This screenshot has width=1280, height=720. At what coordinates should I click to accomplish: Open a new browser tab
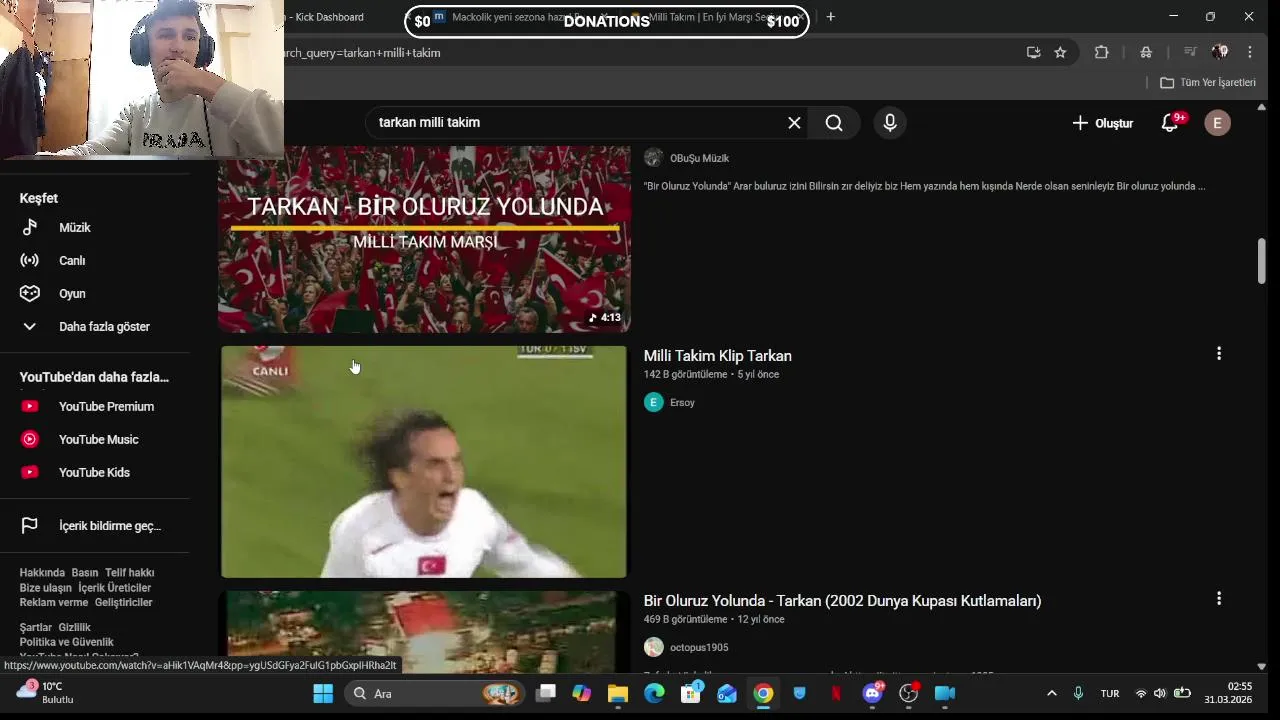(830, 17)
